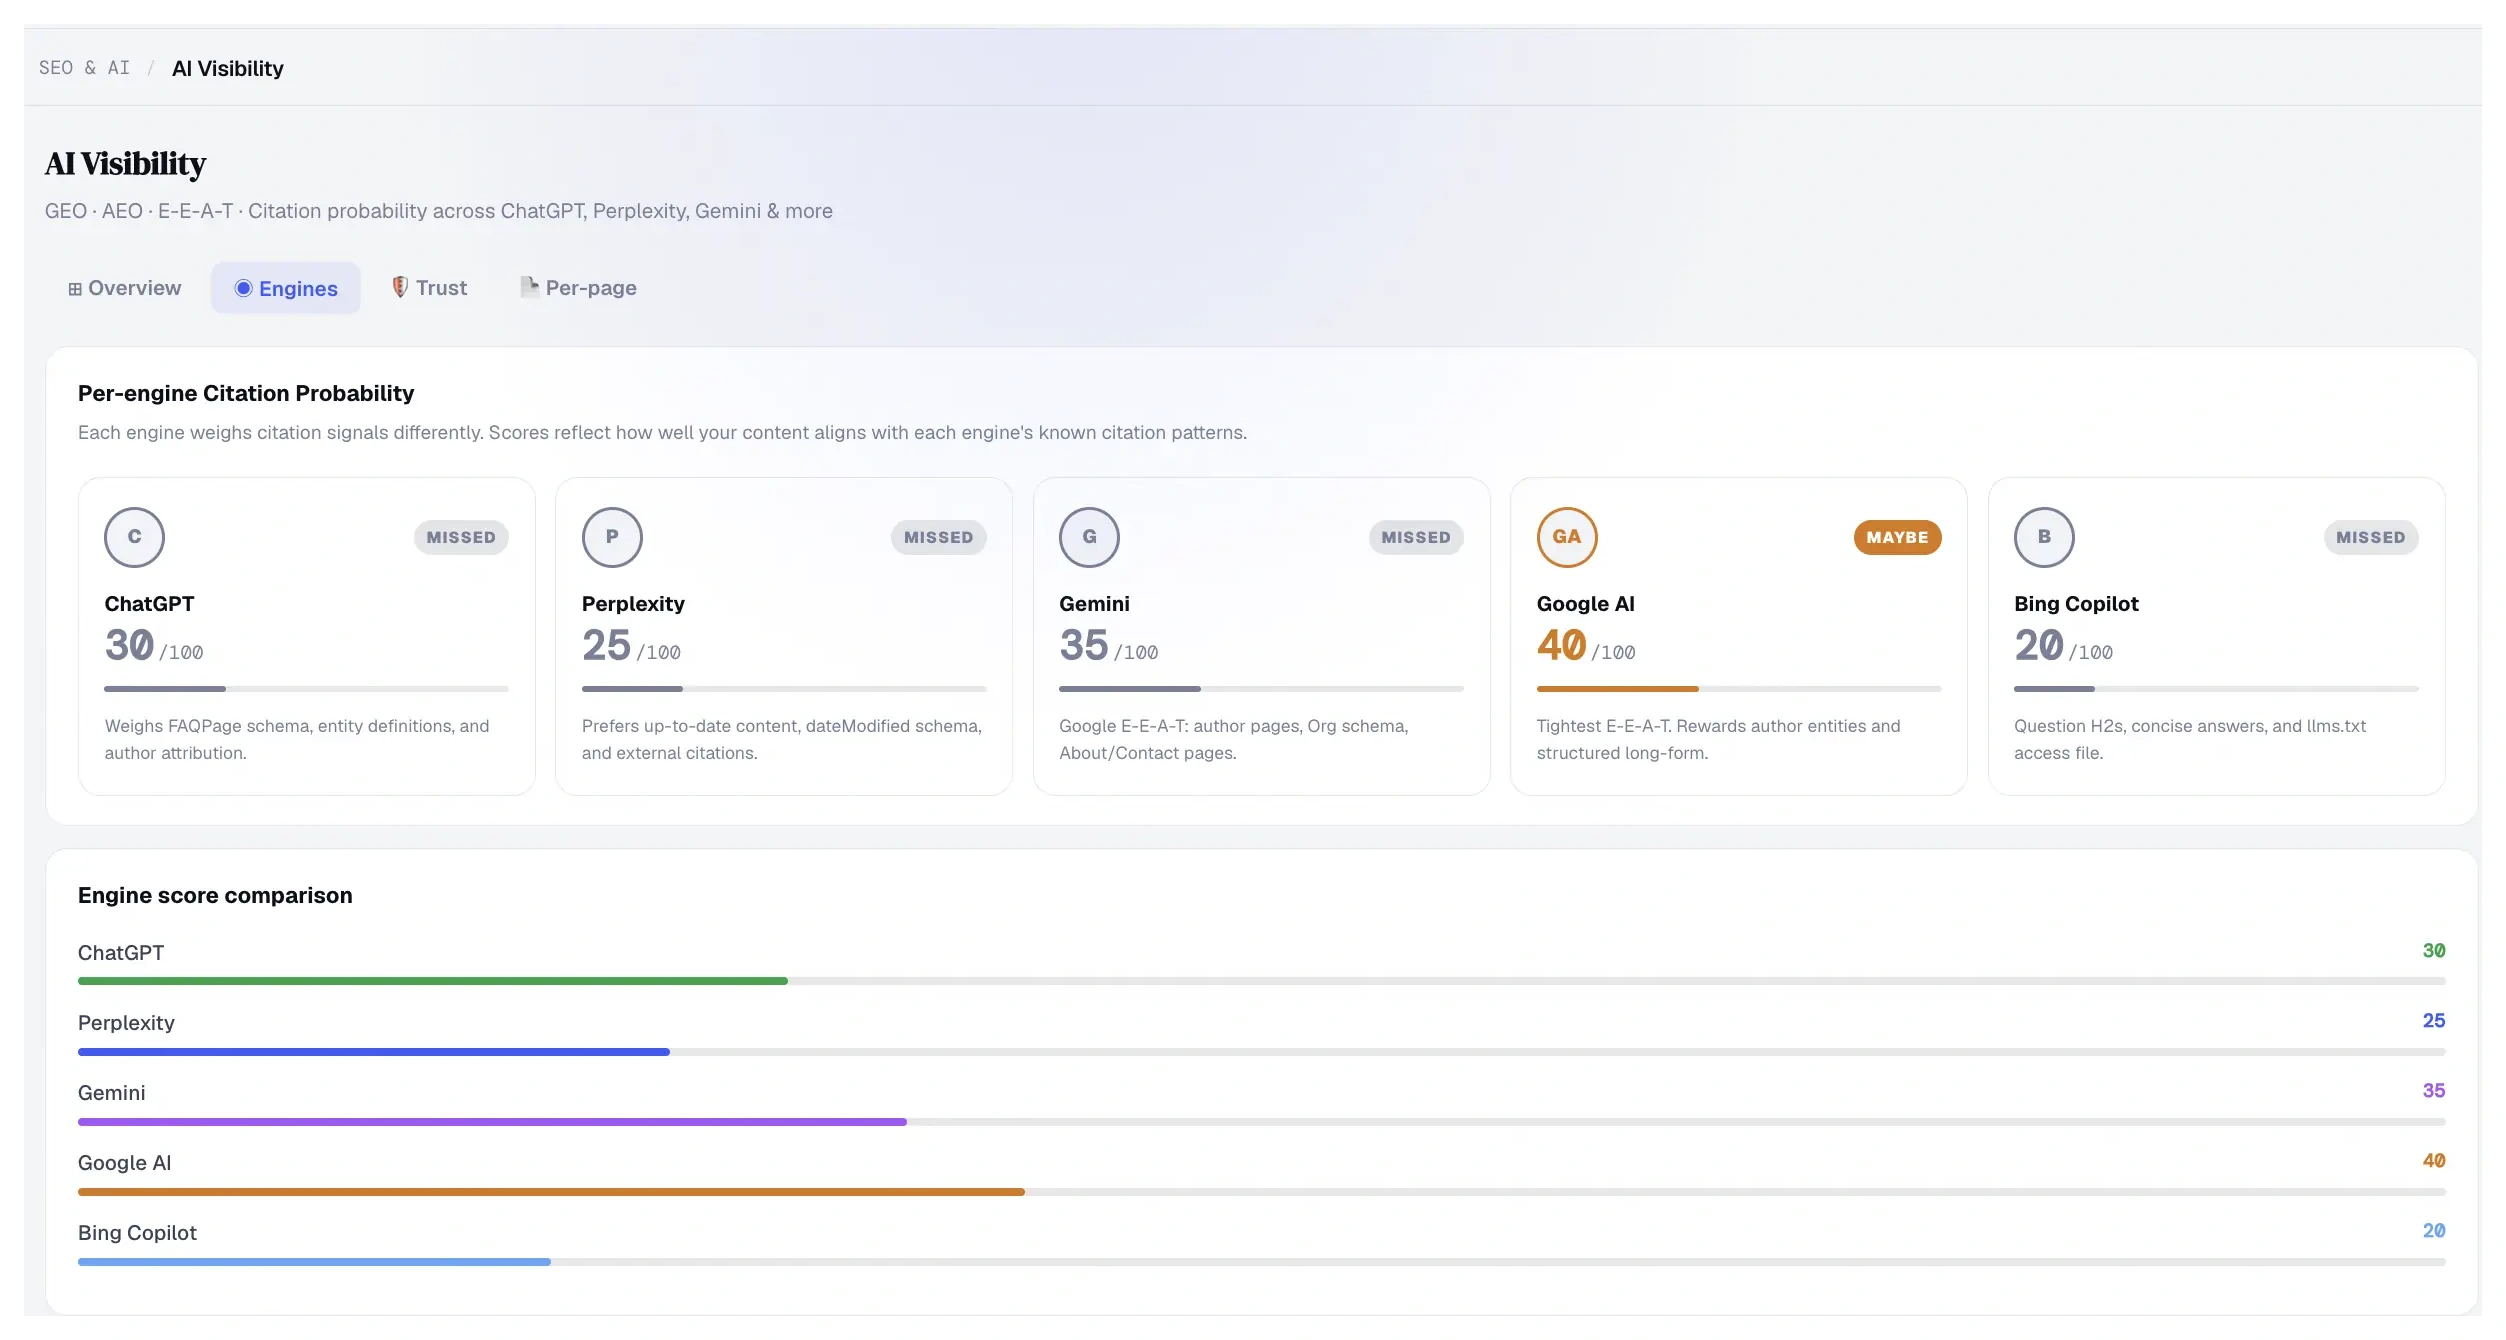Click the AI Visibility breadcrumb item

pyautogui.click(x=228, y=68)
